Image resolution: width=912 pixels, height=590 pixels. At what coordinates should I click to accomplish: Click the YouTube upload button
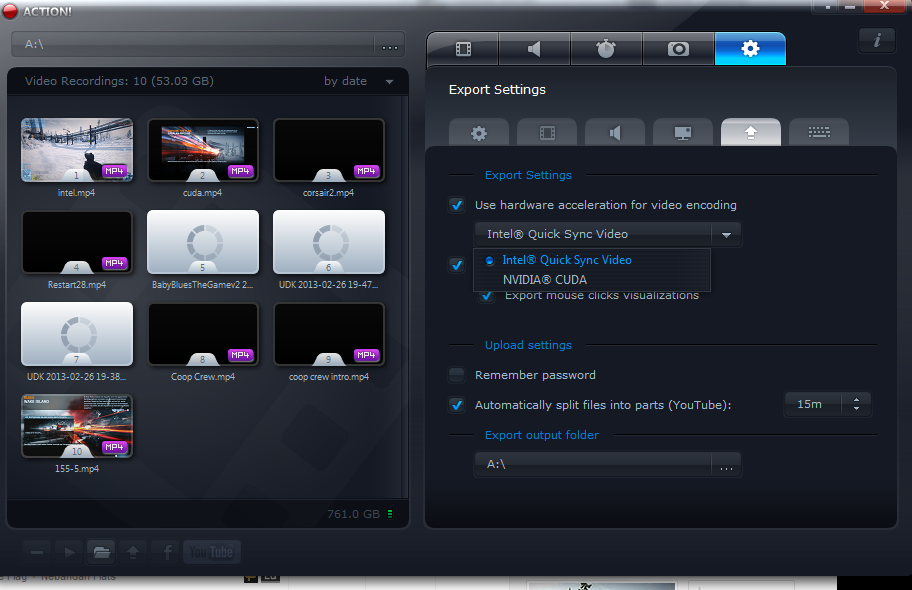[212, 552]
